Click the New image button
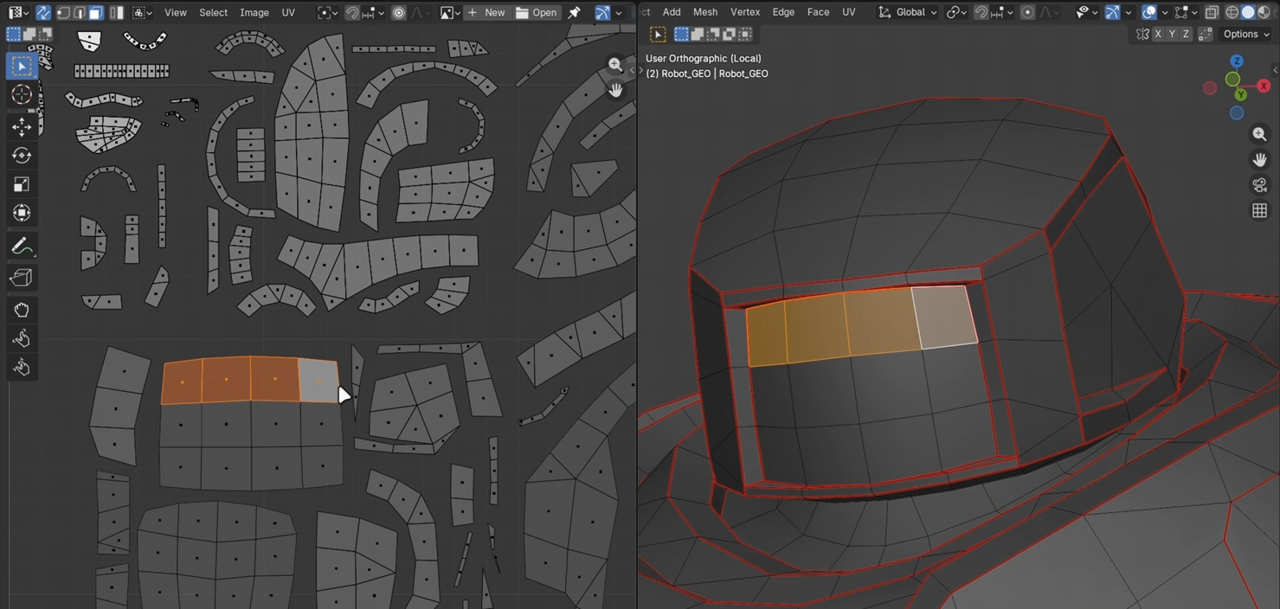This screenshot has height=609, width=1280. pyautogui.click(x=486, y=13)
